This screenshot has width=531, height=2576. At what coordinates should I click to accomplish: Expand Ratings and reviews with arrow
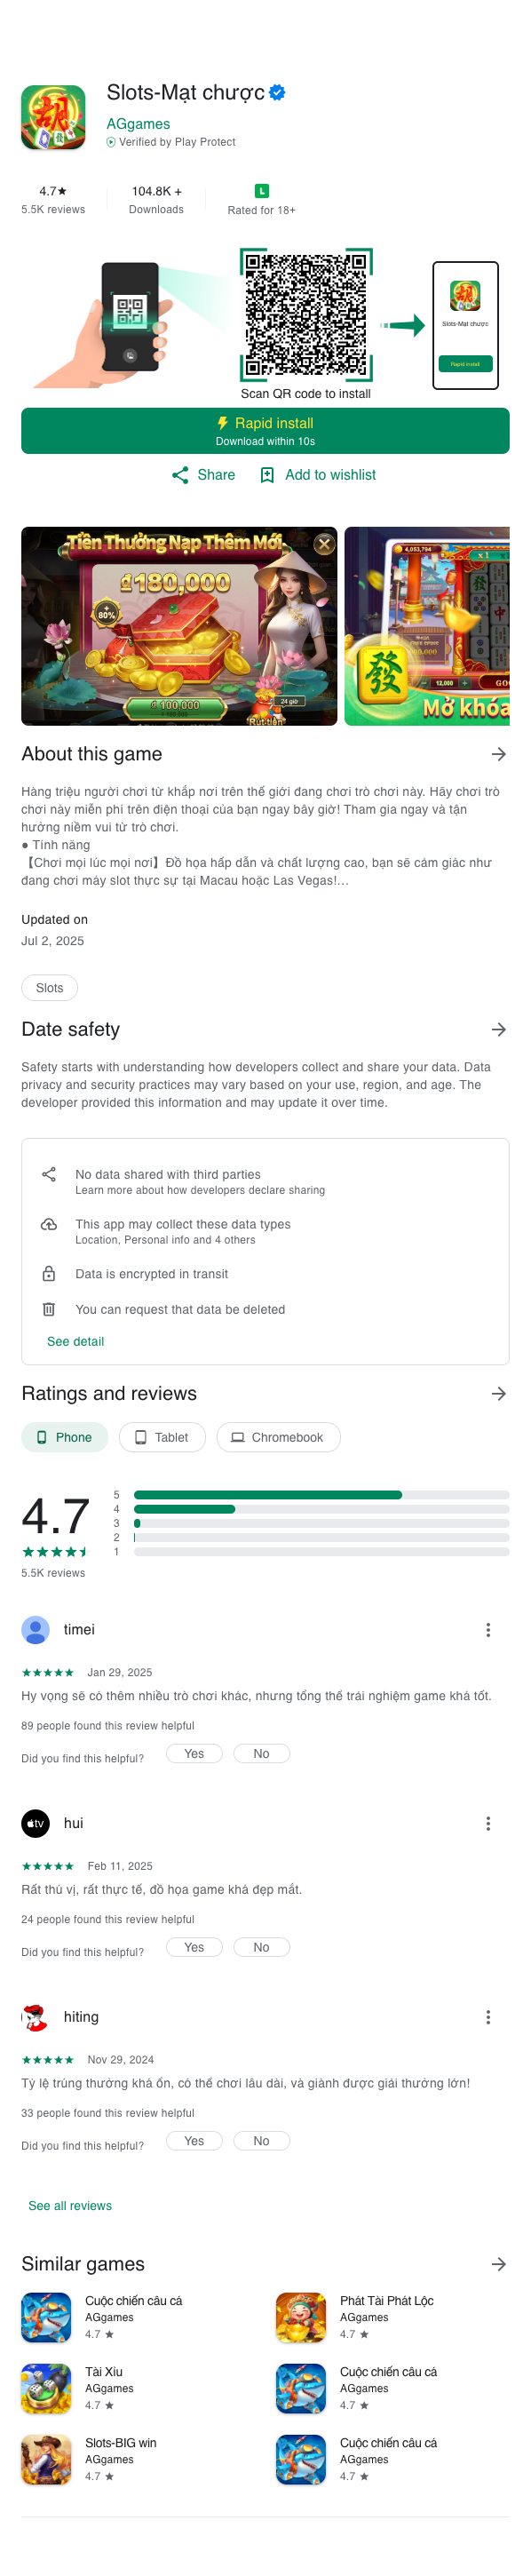point(499,1394)
